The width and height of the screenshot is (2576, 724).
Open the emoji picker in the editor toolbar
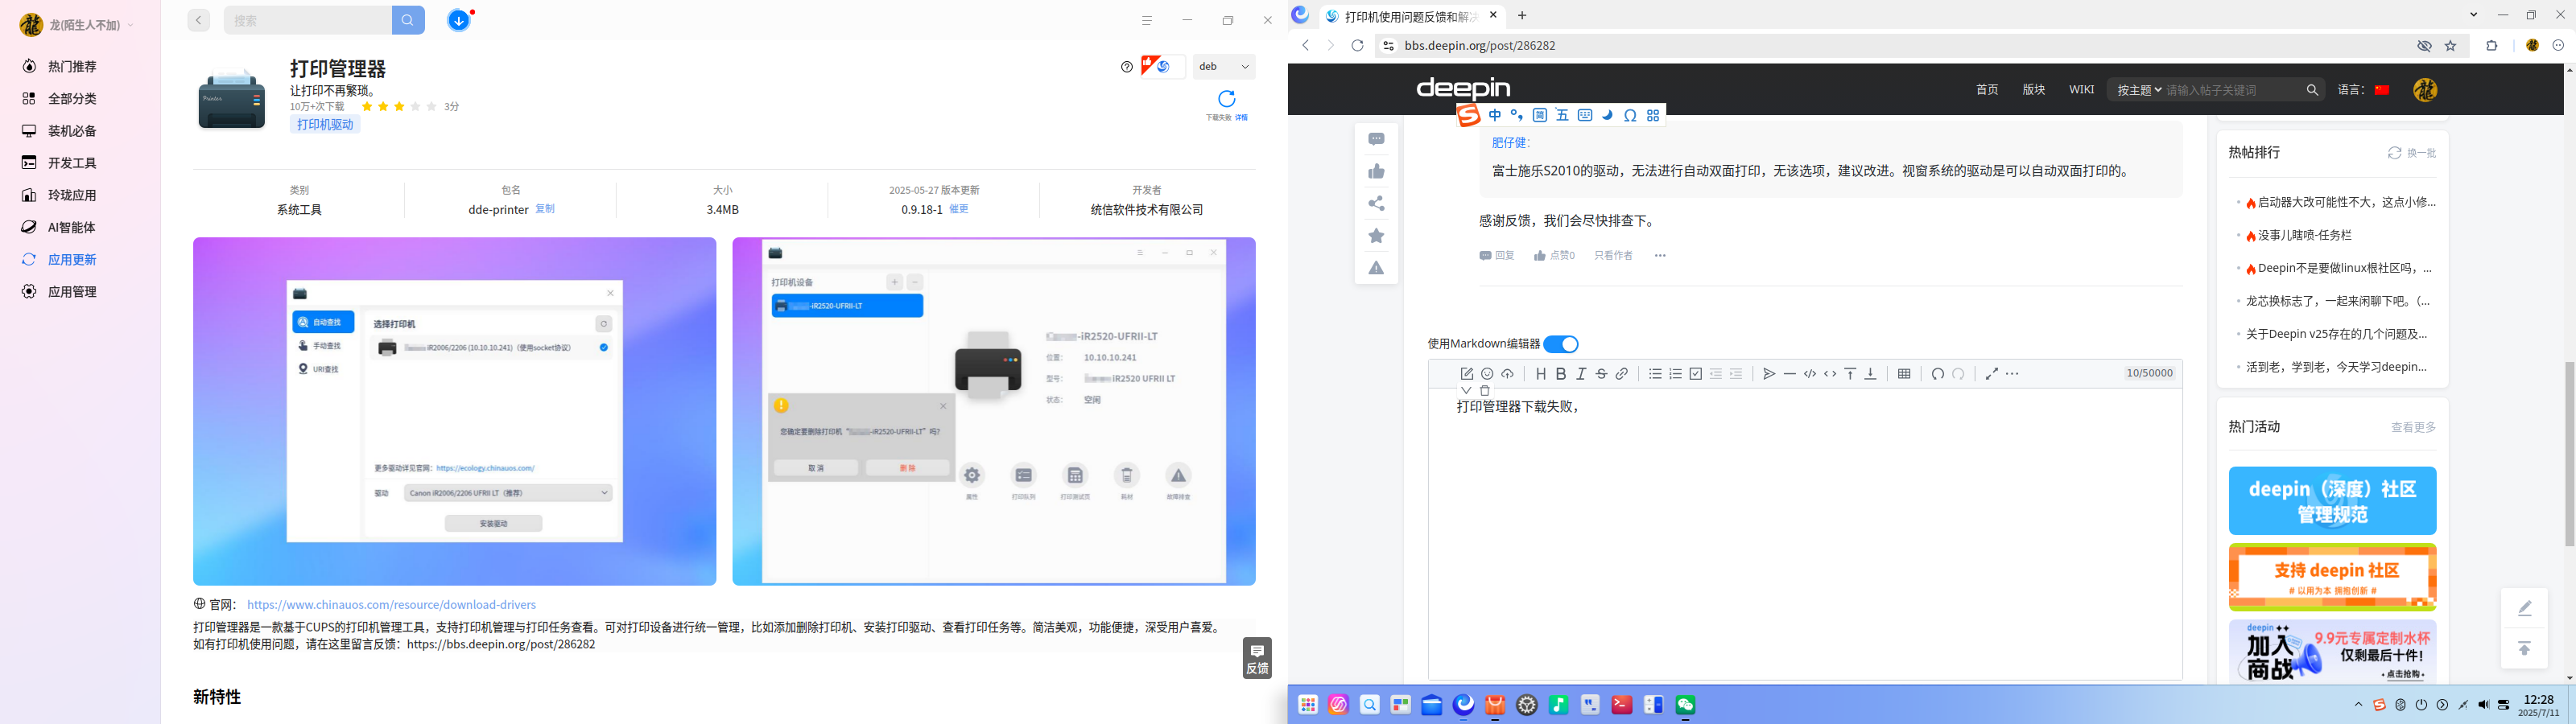tap(1487, 374)
